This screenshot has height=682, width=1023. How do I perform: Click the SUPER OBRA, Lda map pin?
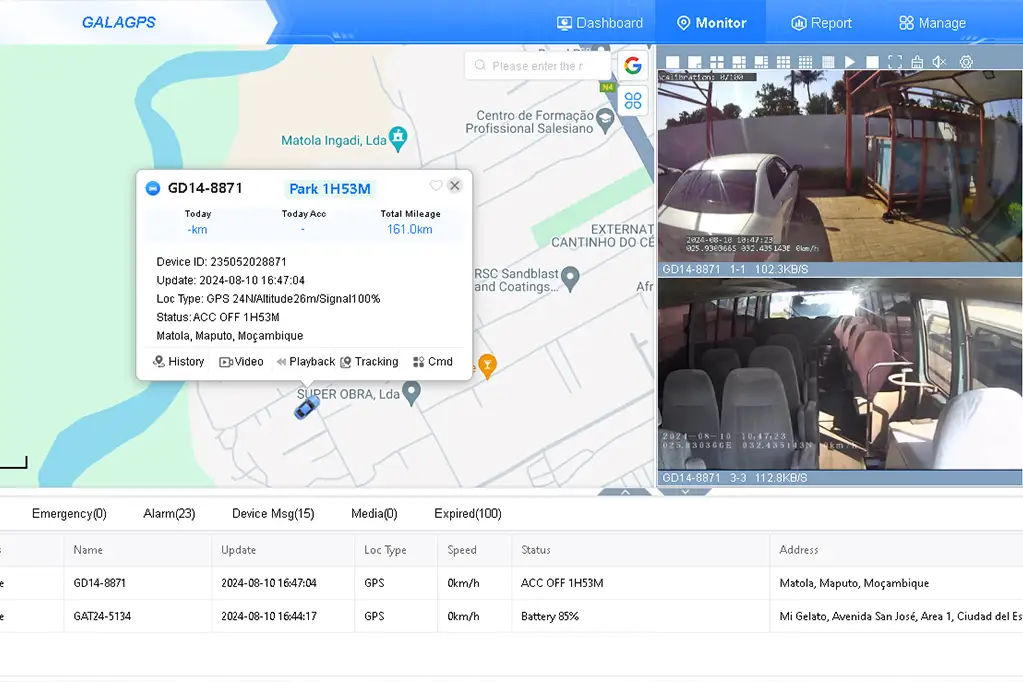[411, 394]
